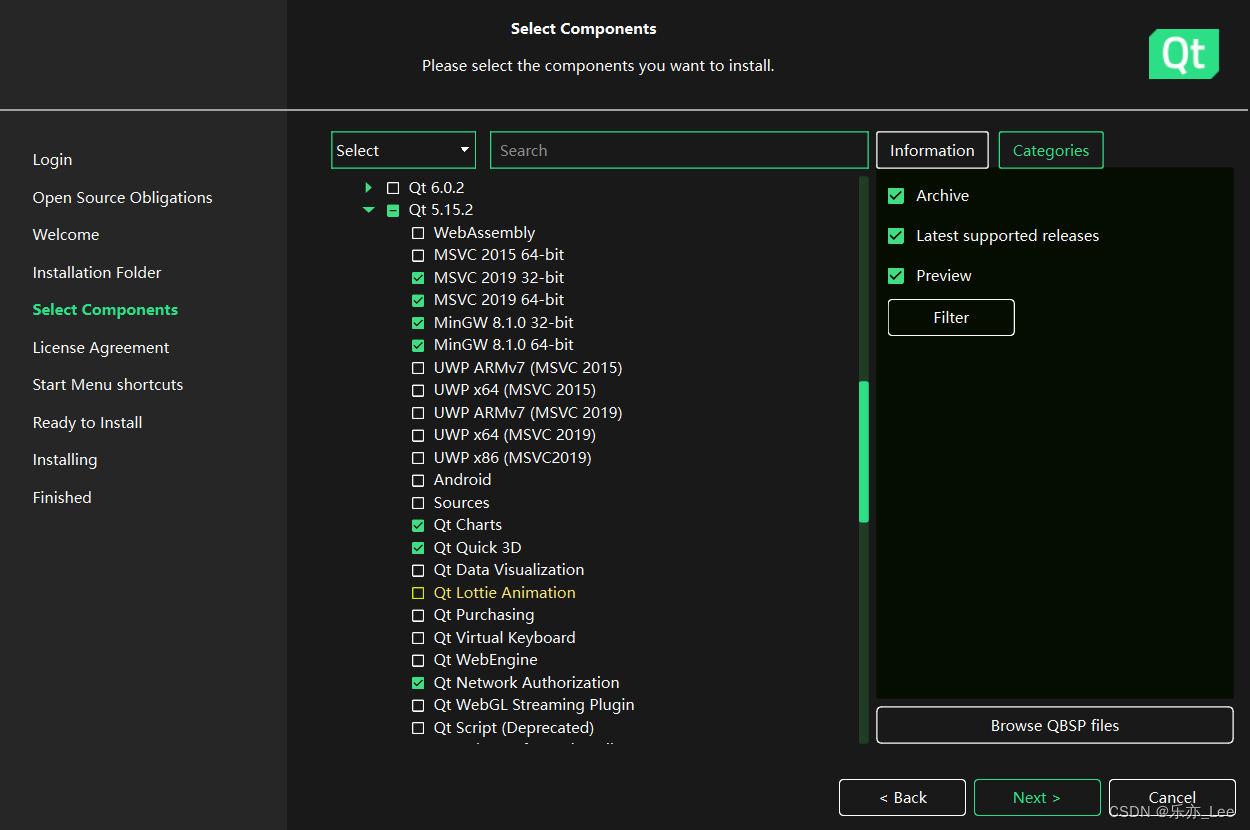This screenshot has width=1250, height=830.
Task: Check Qt Data Visualization
Action: [x=418, y=570]
